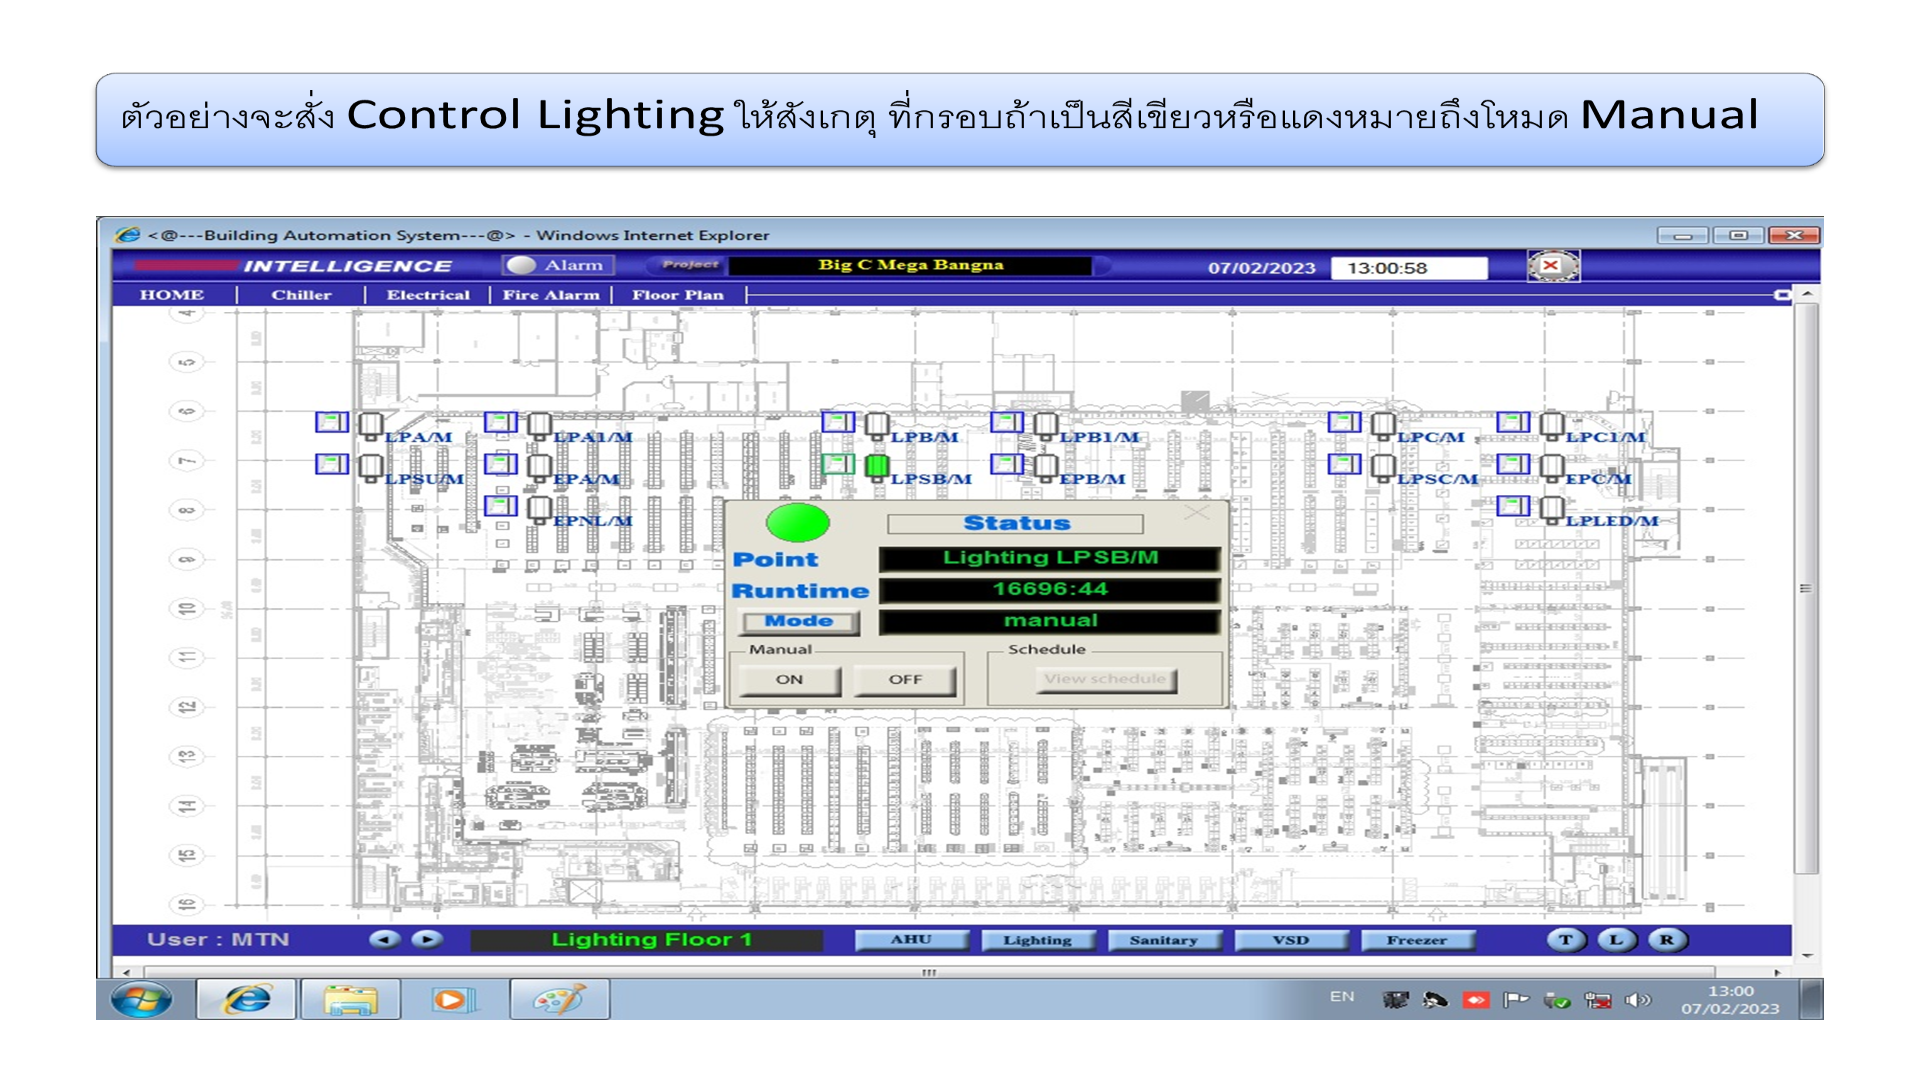
Task: Click the round L button
Action: pyautogui.click(x=1616, y=940)
